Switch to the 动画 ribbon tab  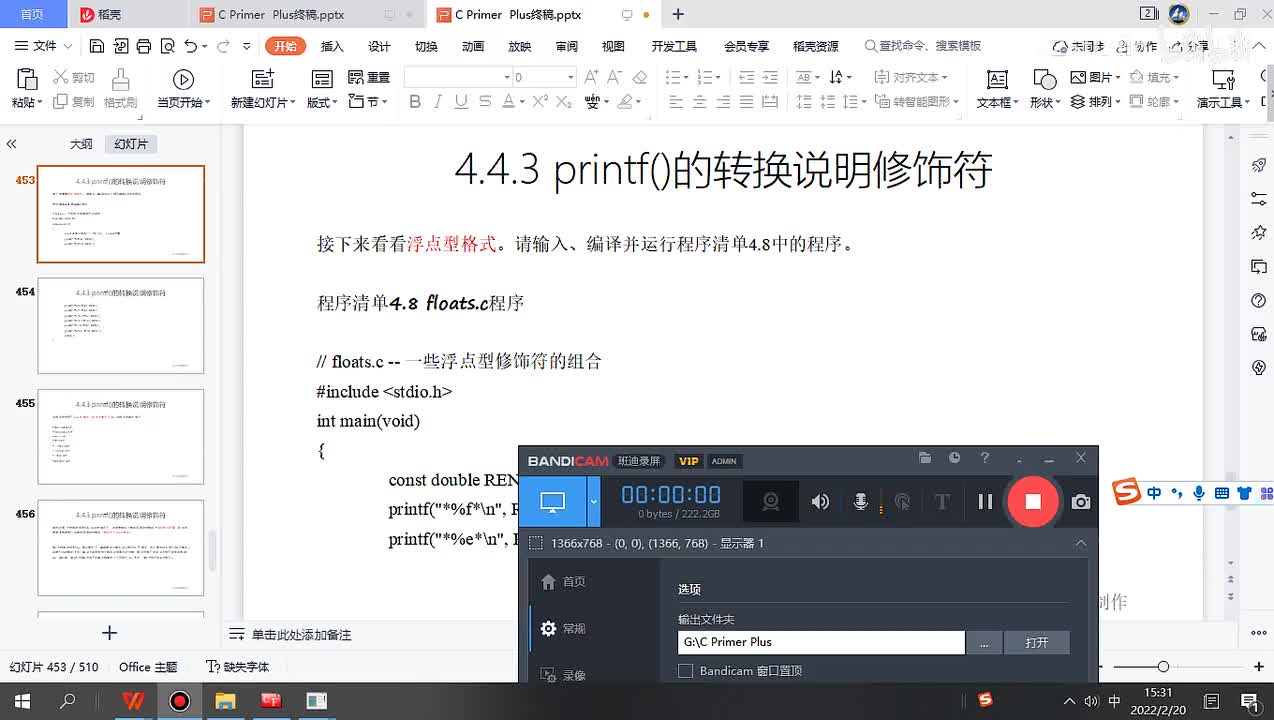[473, 46]
